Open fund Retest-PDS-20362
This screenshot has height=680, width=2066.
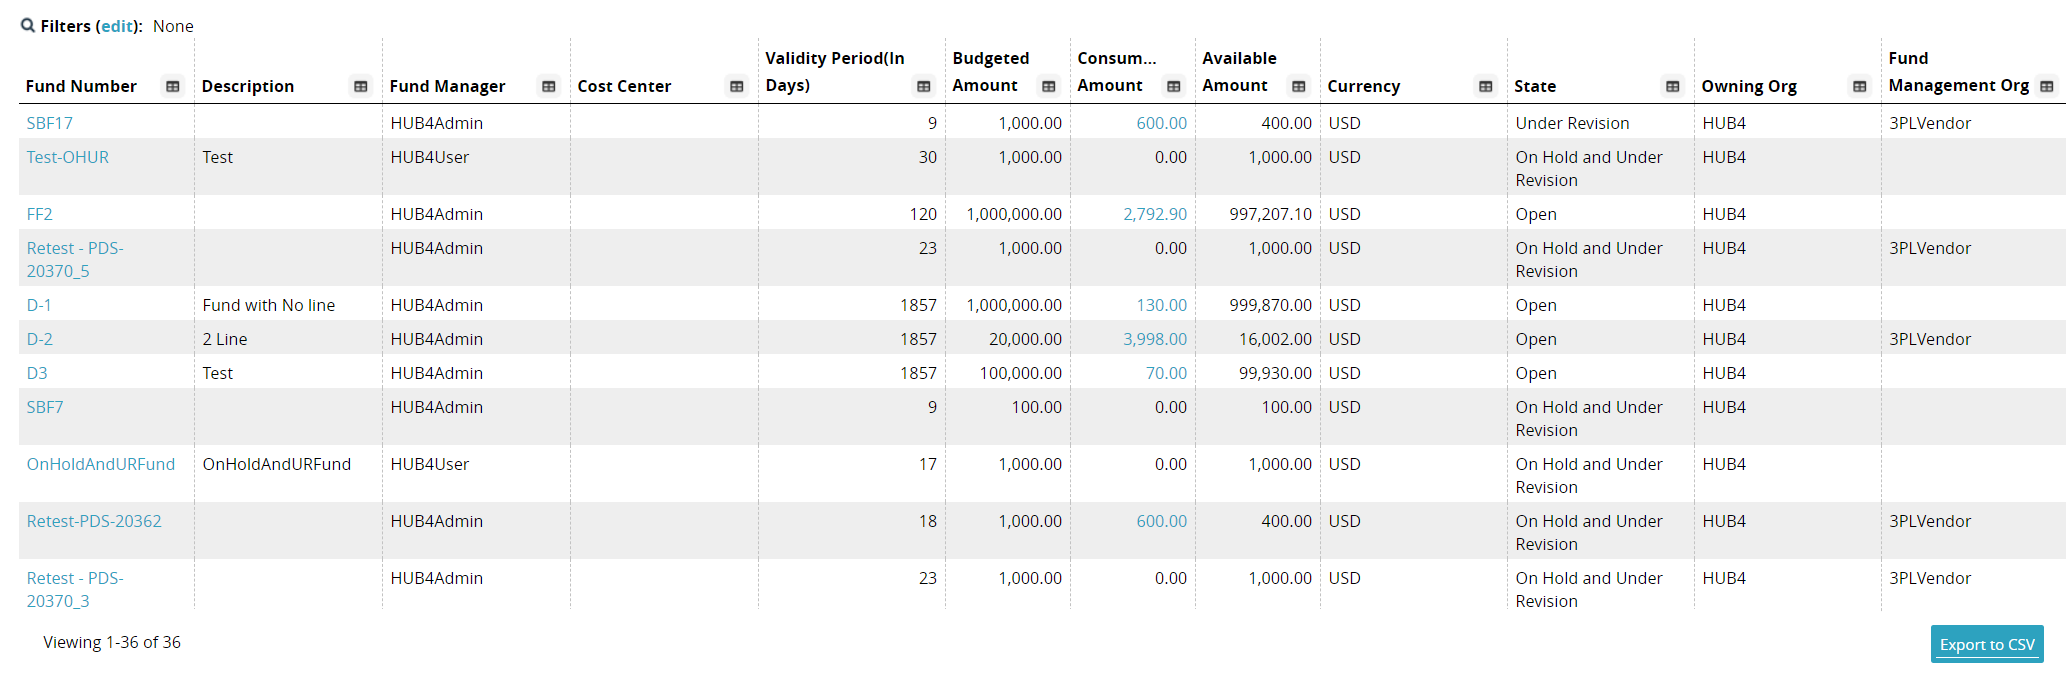coord(94,521)
